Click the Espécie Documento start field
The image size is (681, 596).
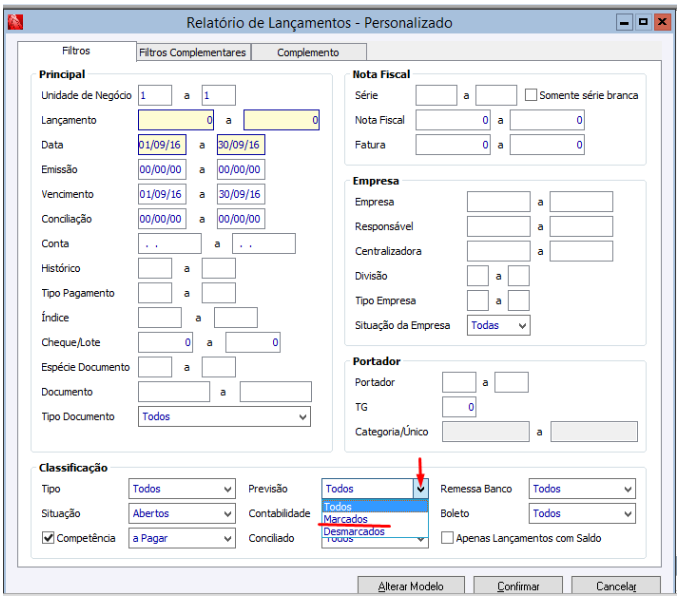(155, 368)
